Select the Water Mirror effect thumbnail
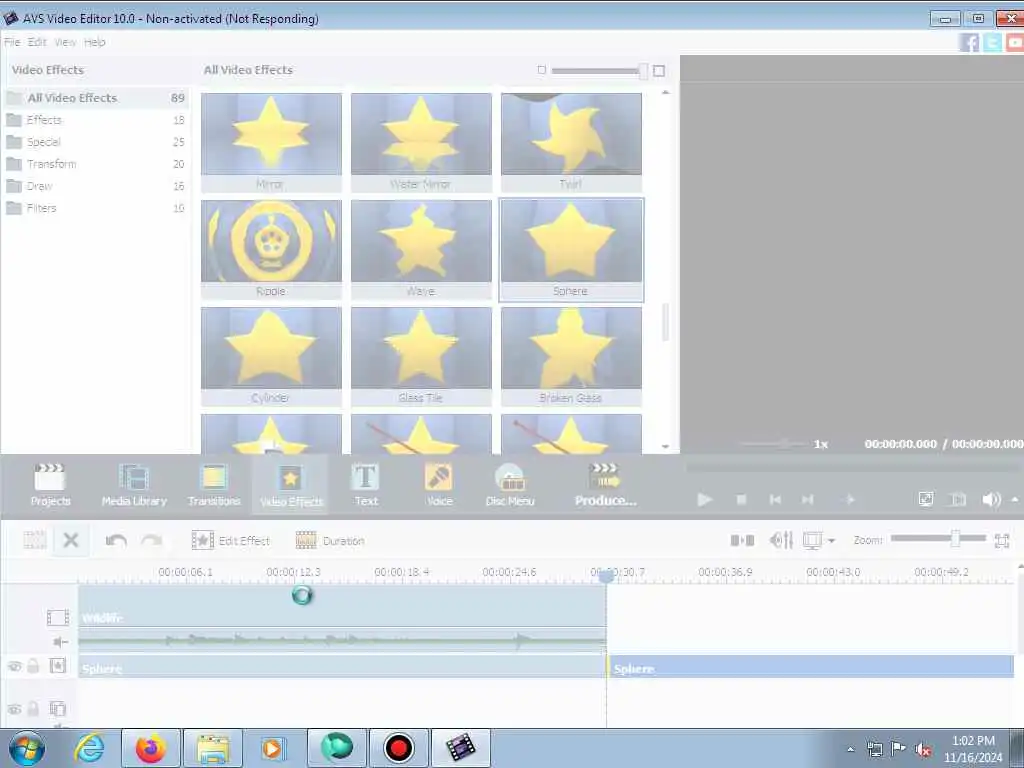This screenshot has width=1024, height=768. pos(421,141)
